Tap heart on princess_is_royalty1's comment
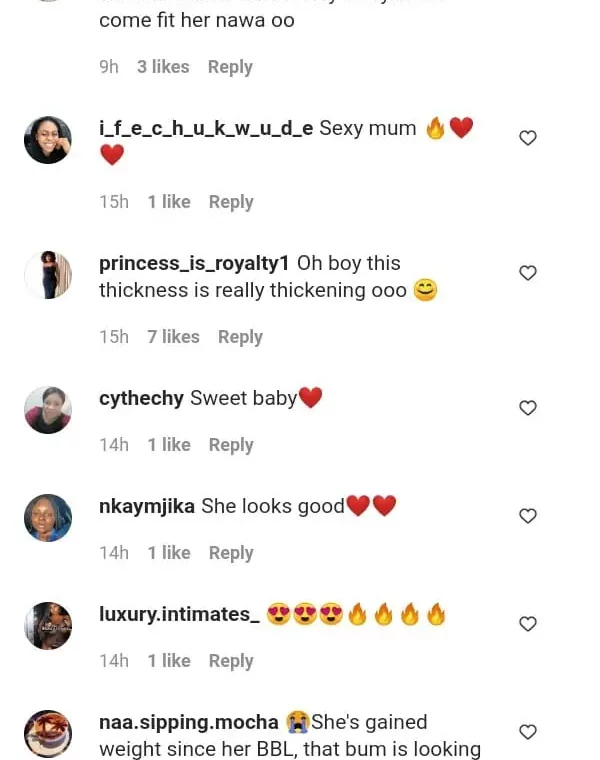 click(528, 273)
